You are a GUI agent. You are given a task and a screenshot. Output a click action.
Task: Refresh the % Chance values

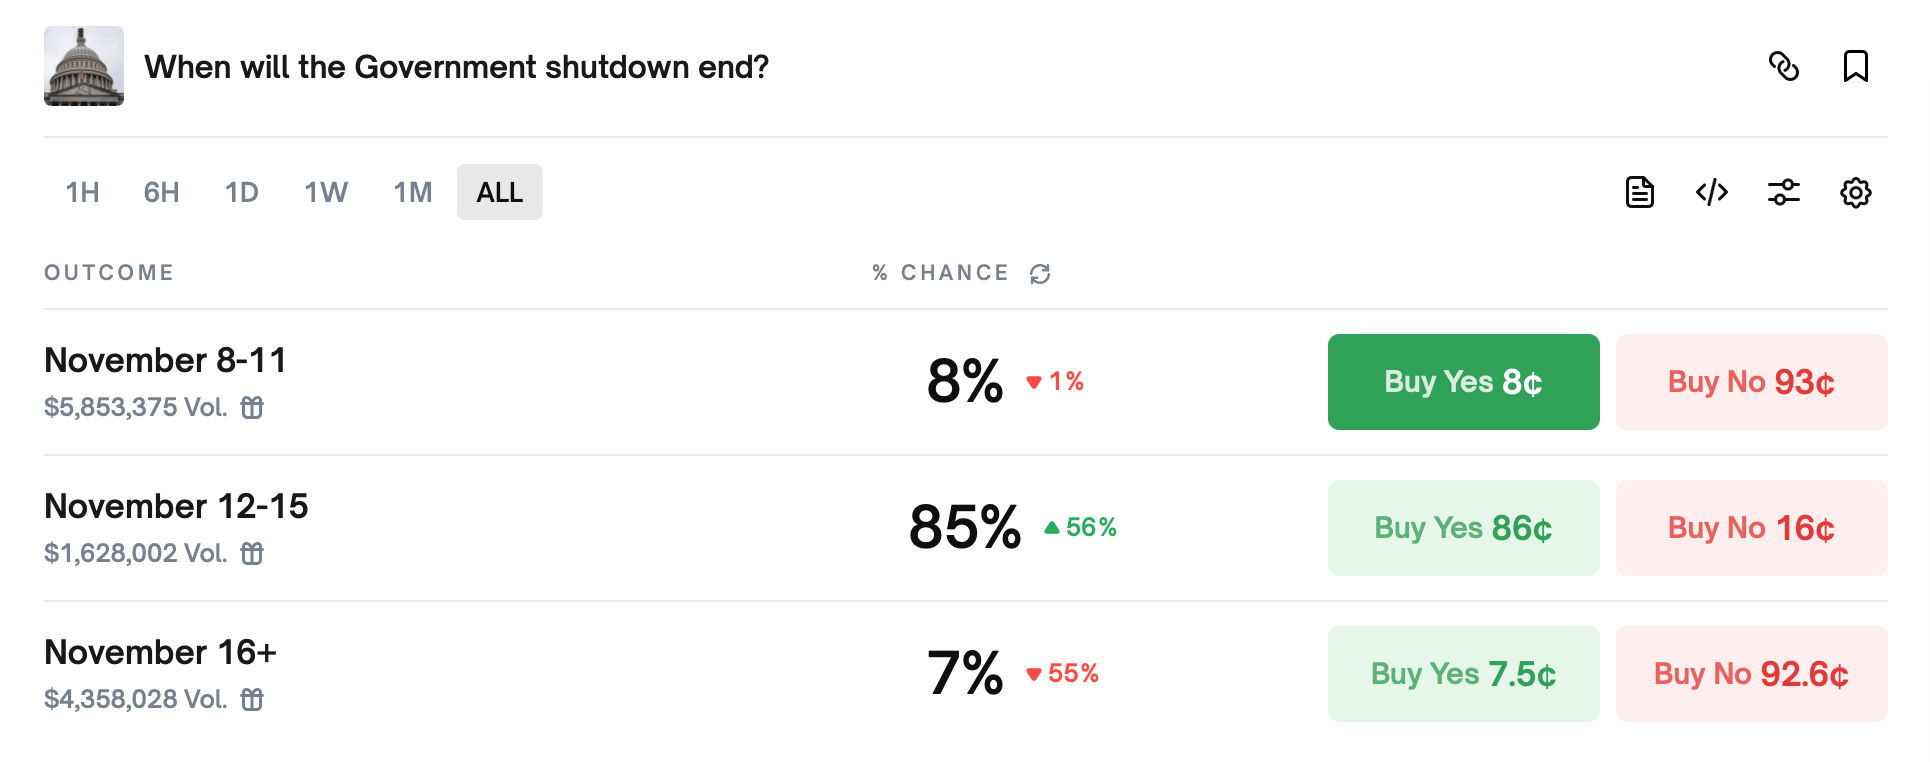(1040, 272)
